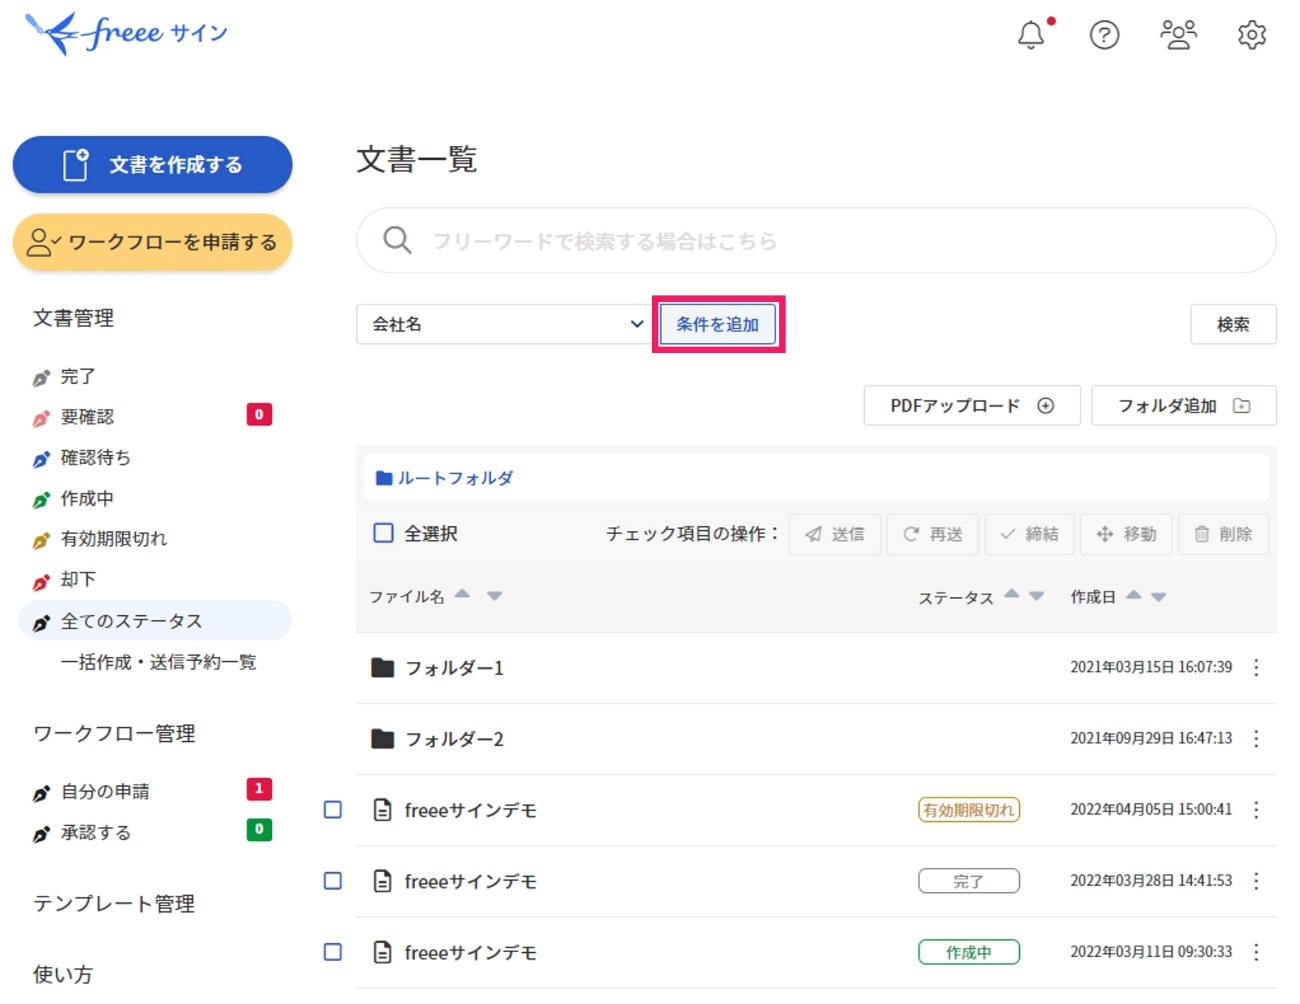
Task: Click document icon of 有効期限切れ file
Action: pos(382,809)
